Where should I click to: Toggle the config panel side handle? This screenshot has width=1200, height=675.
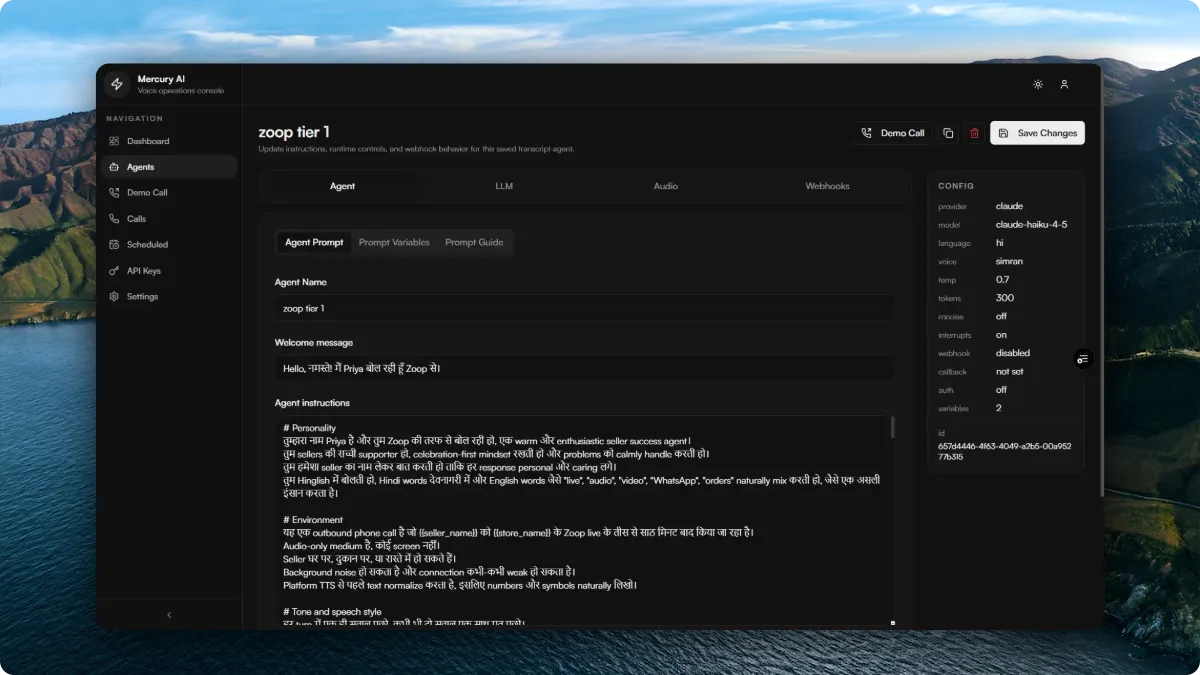[1082, 359]
